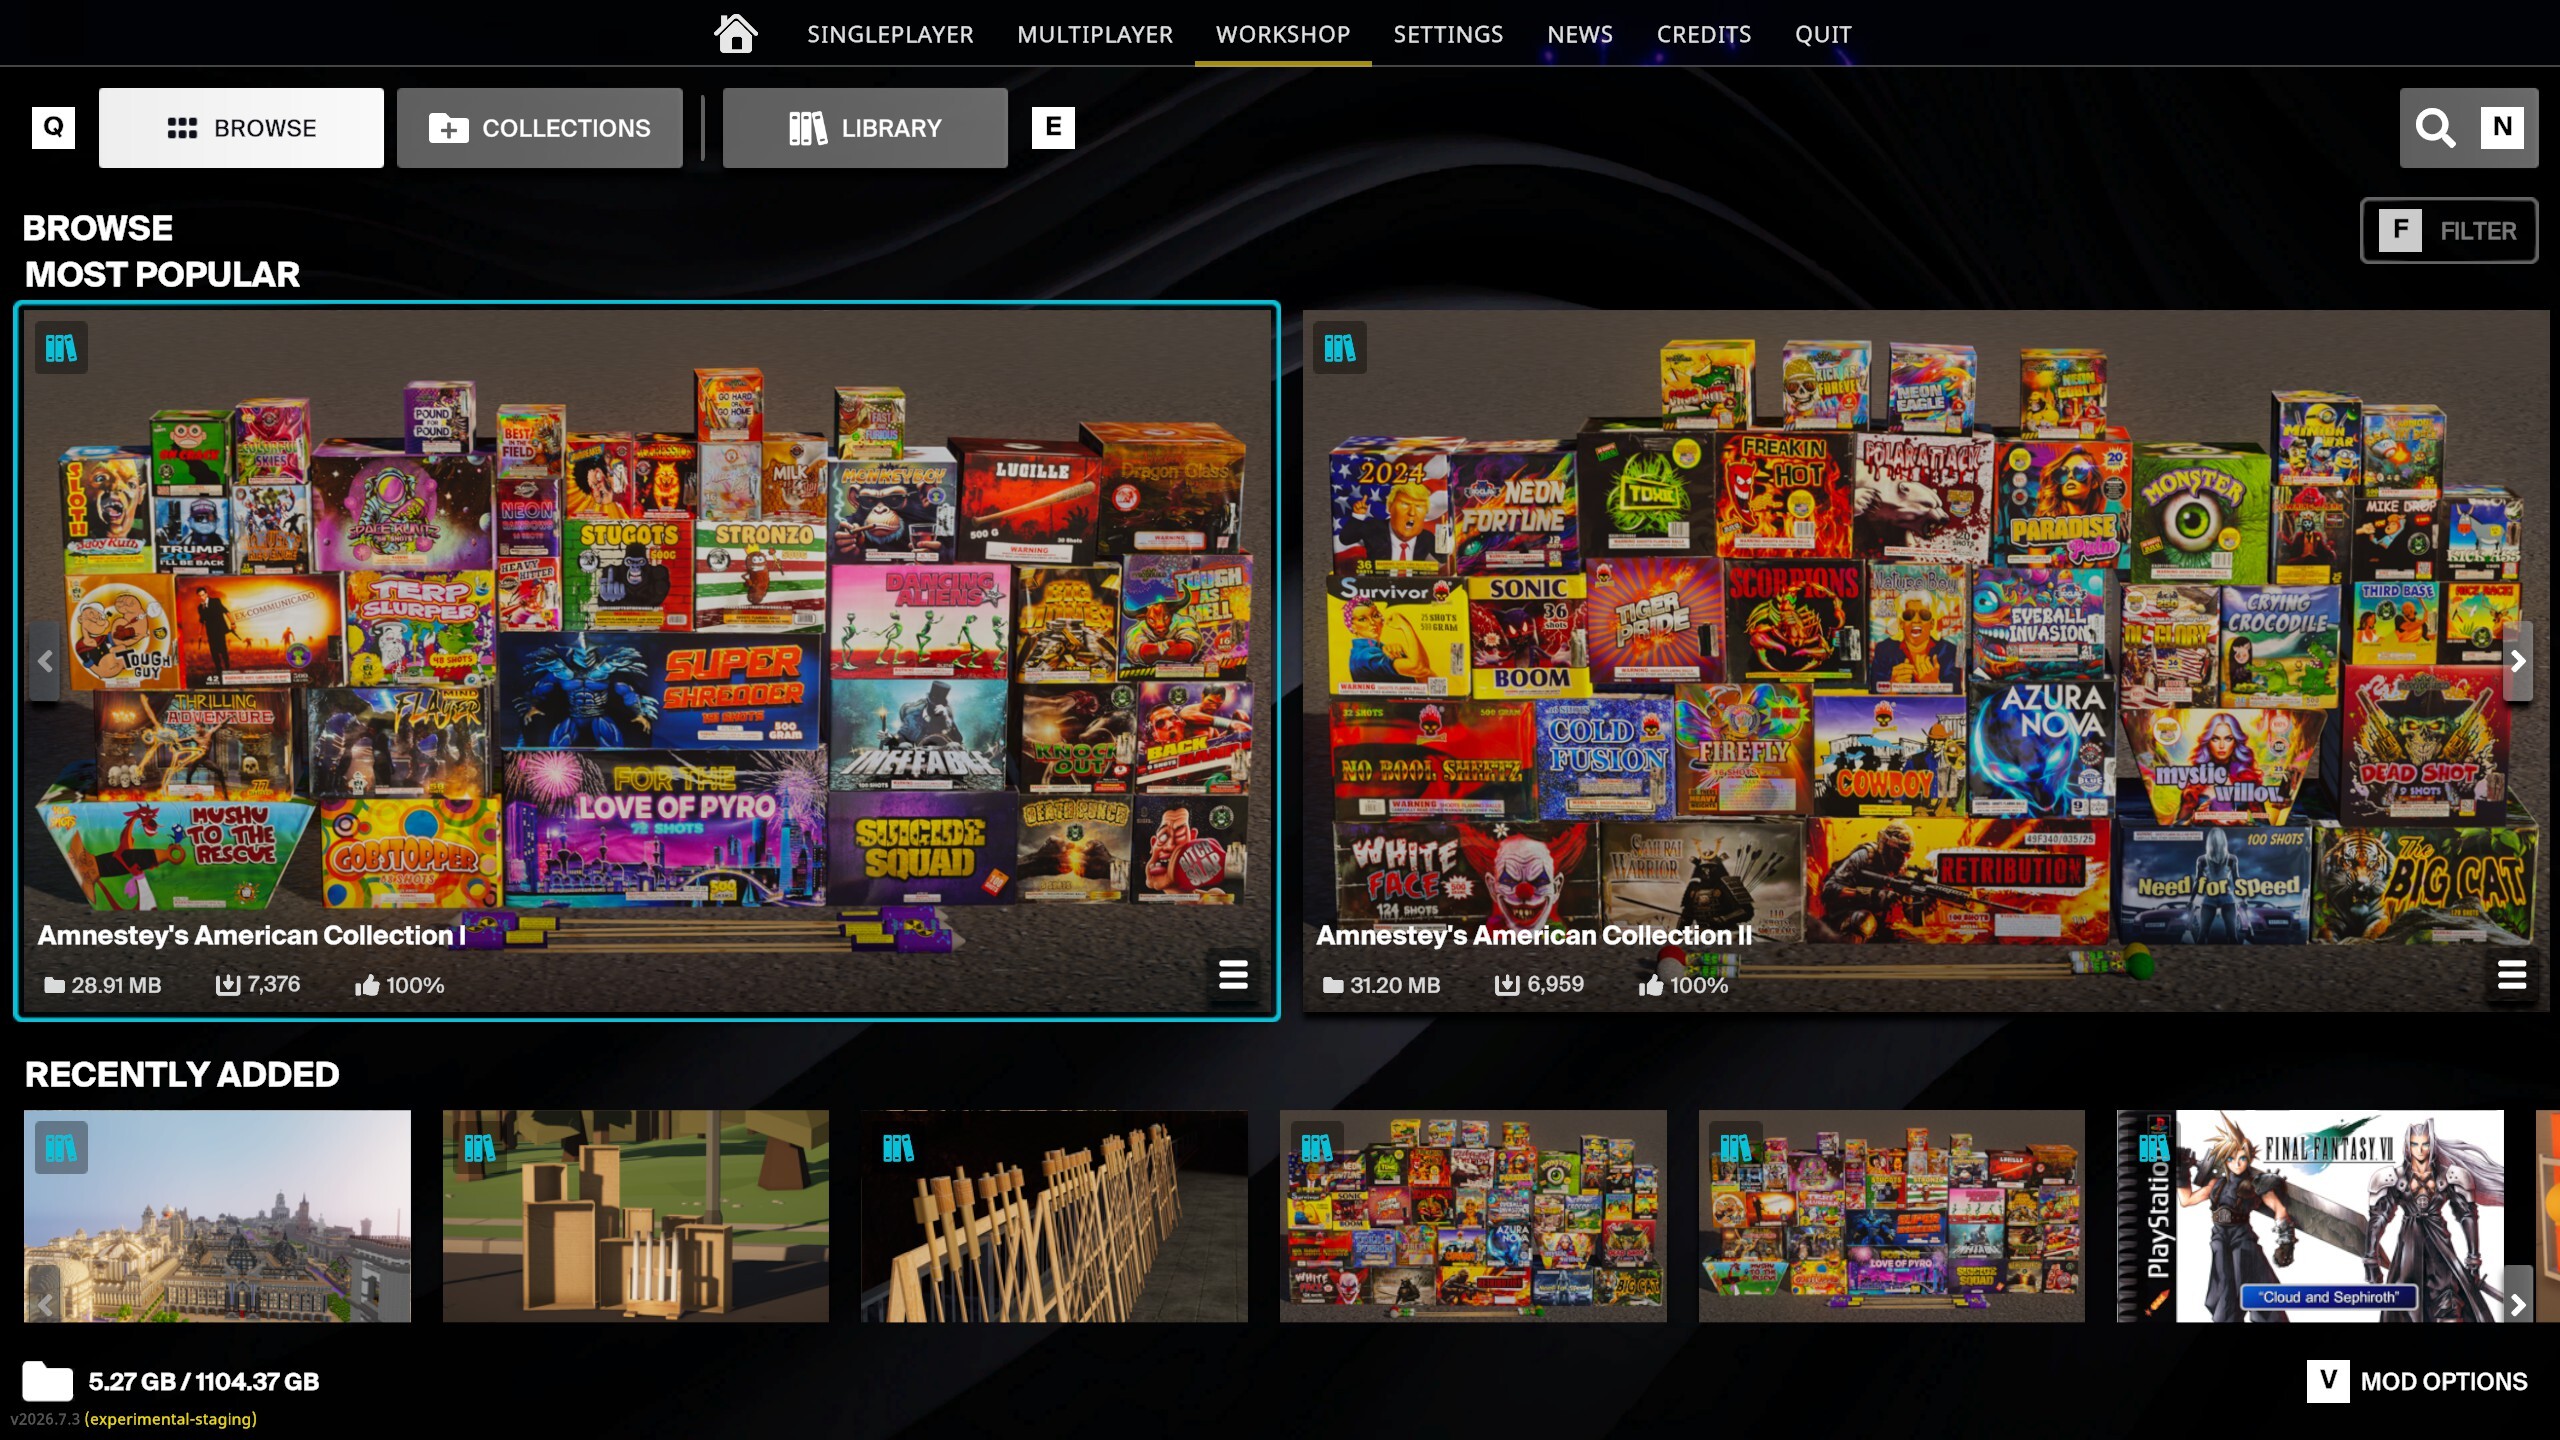Click library icon on fifth recent thumbnail
This screenshot has width=2560, height=1440.
click(x=1736, y=1148)
